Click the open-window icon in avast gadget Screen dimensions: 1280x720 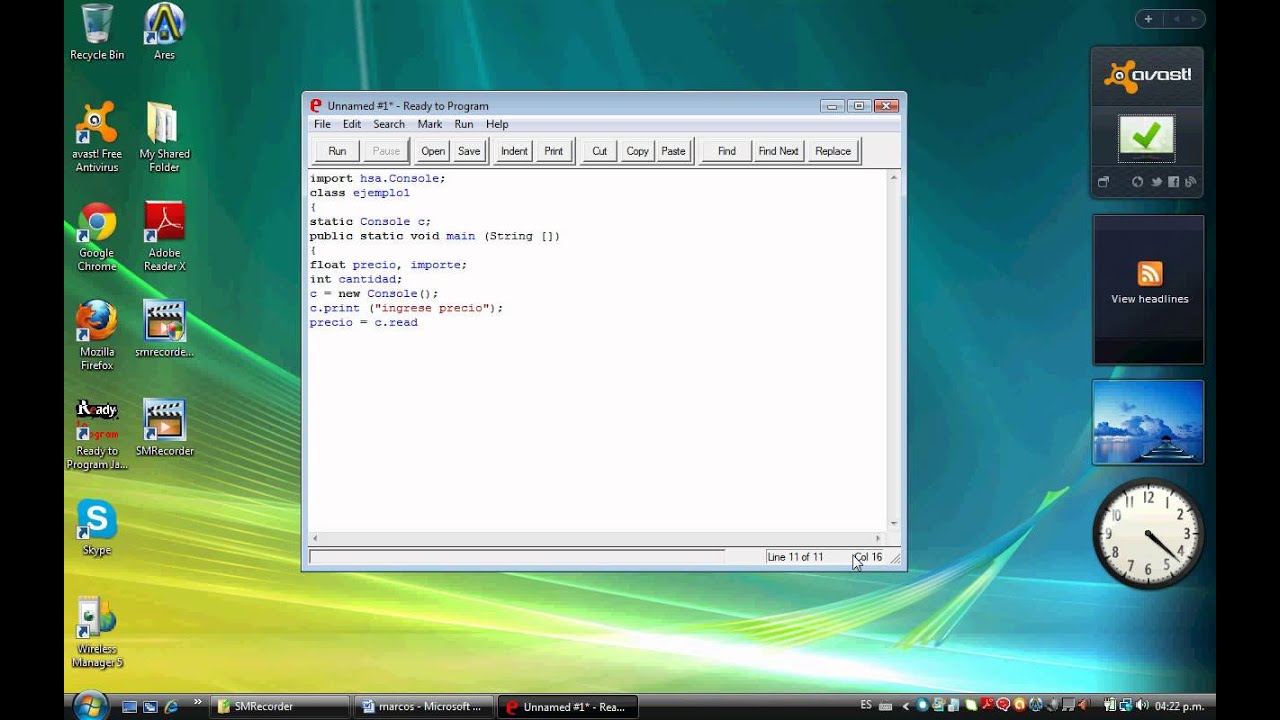click(1104, 182)
